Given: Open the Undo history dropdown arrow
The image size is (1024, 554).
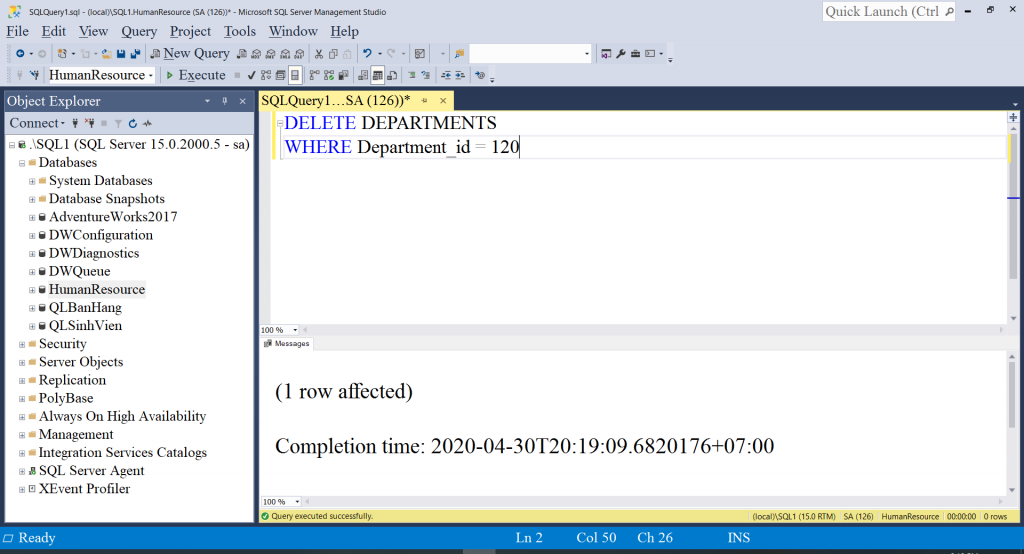Looking at the screenshot, I should 379,54.
